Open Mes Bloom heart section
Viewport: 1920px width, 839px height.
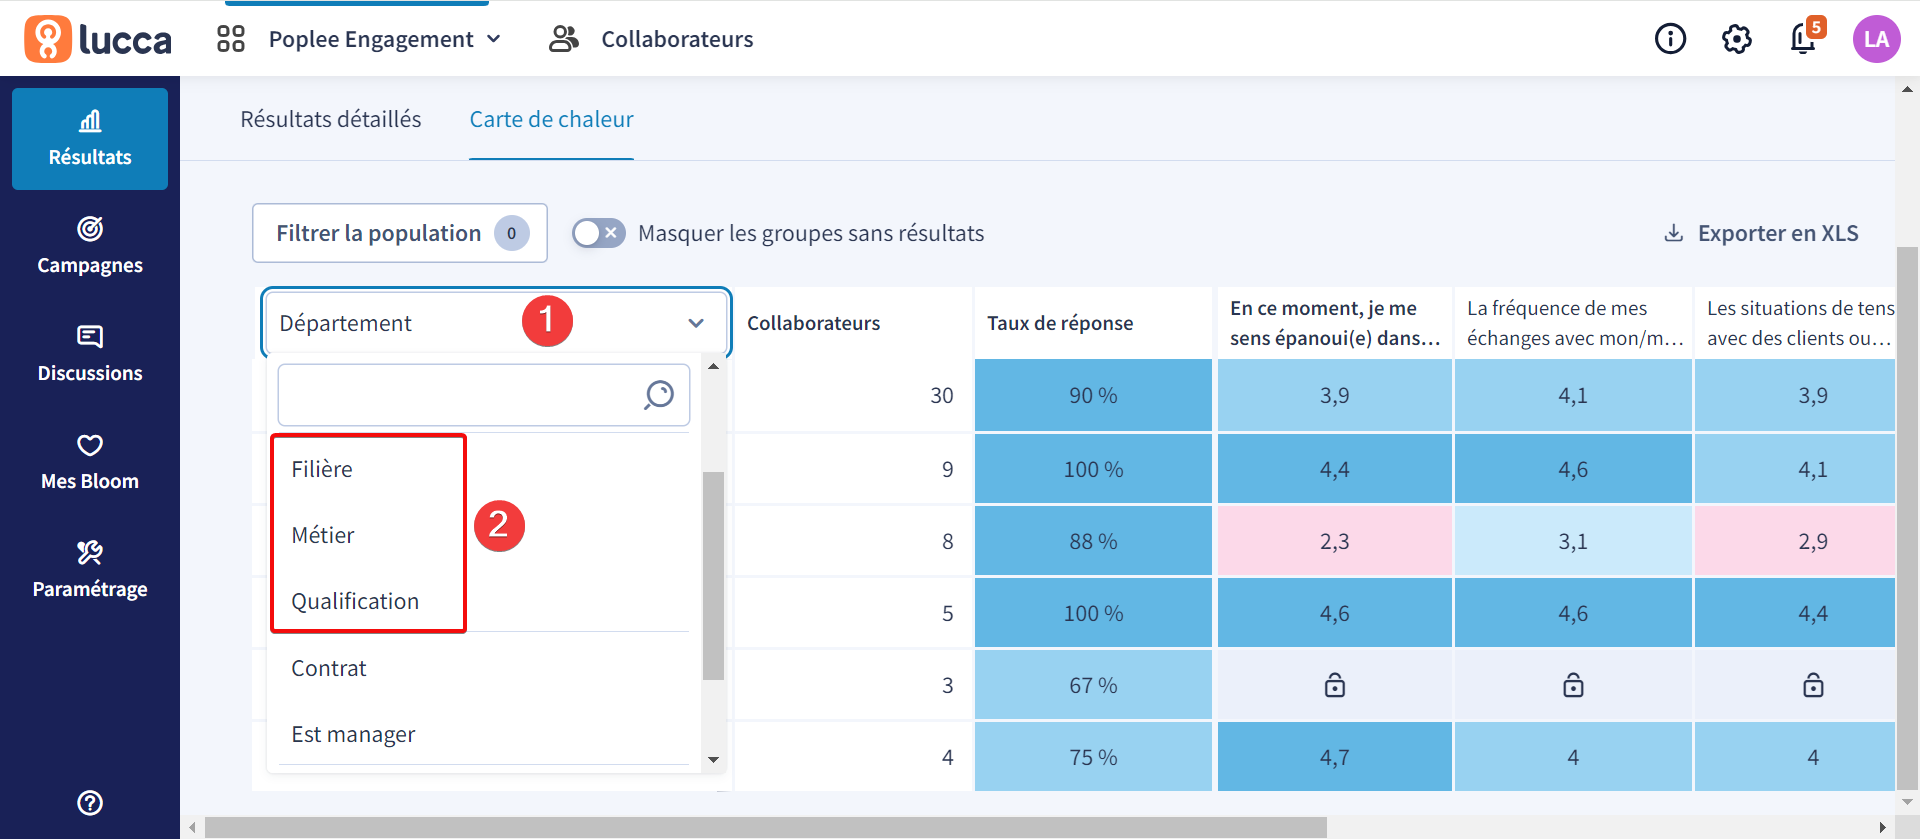pyautogui.click(x=90, y=463)
